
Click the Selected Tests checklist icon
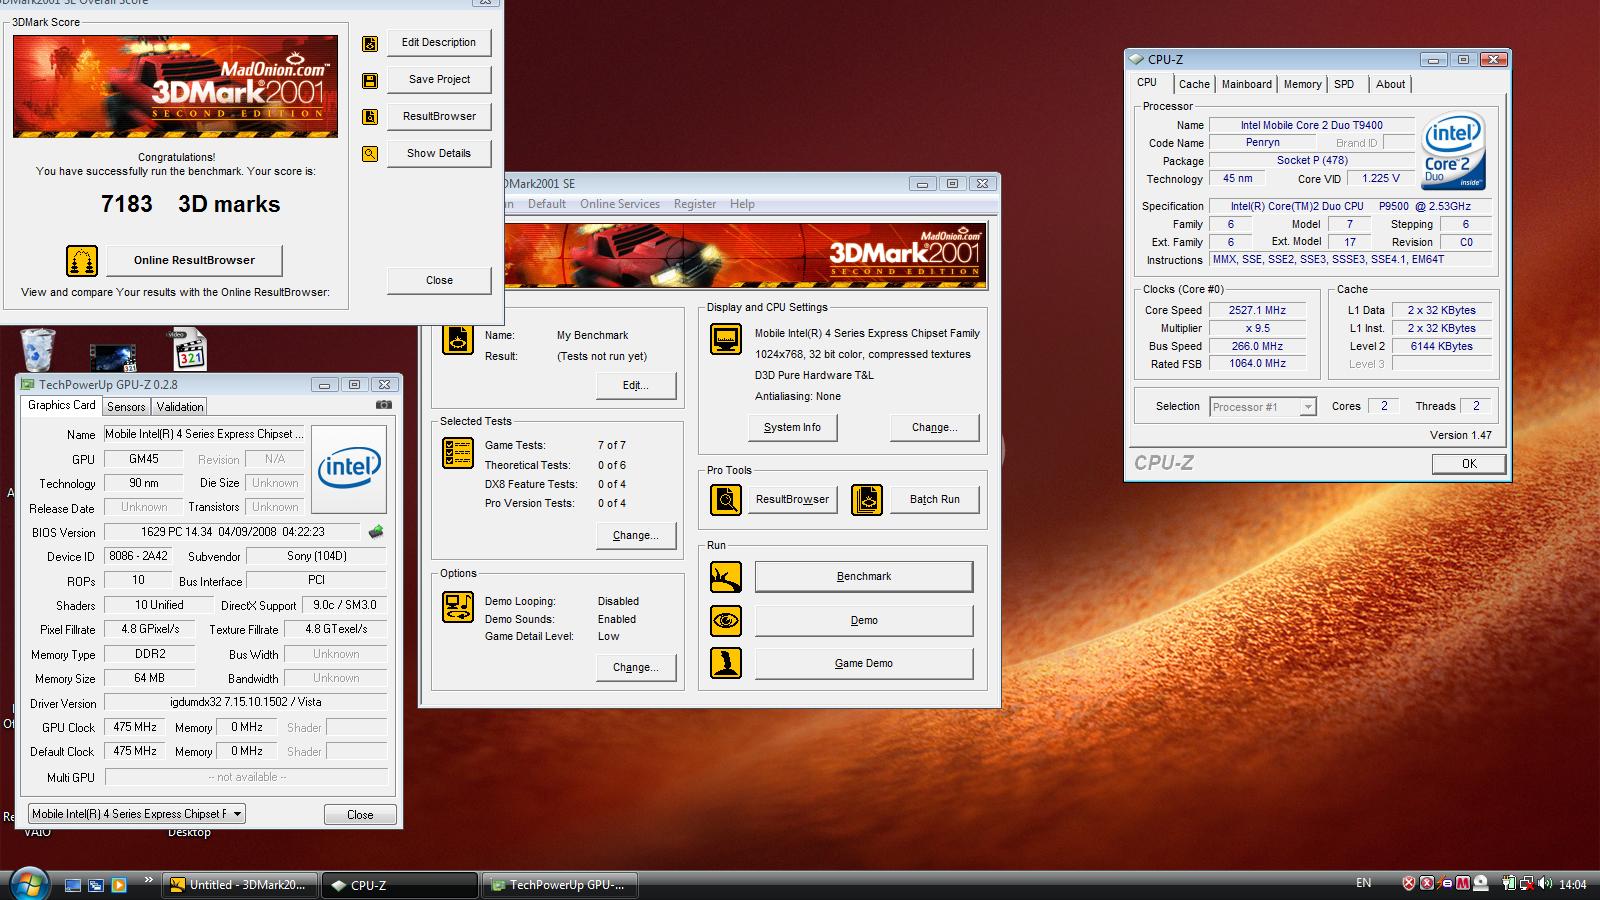coord(458,453)
